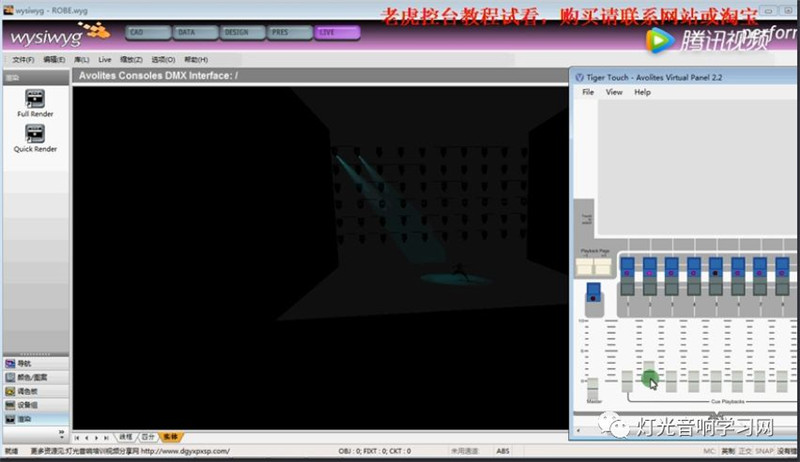Click blue swop button of playback 2
The image size is (800, 462).
pyautogui.click(x=649, y=267)
